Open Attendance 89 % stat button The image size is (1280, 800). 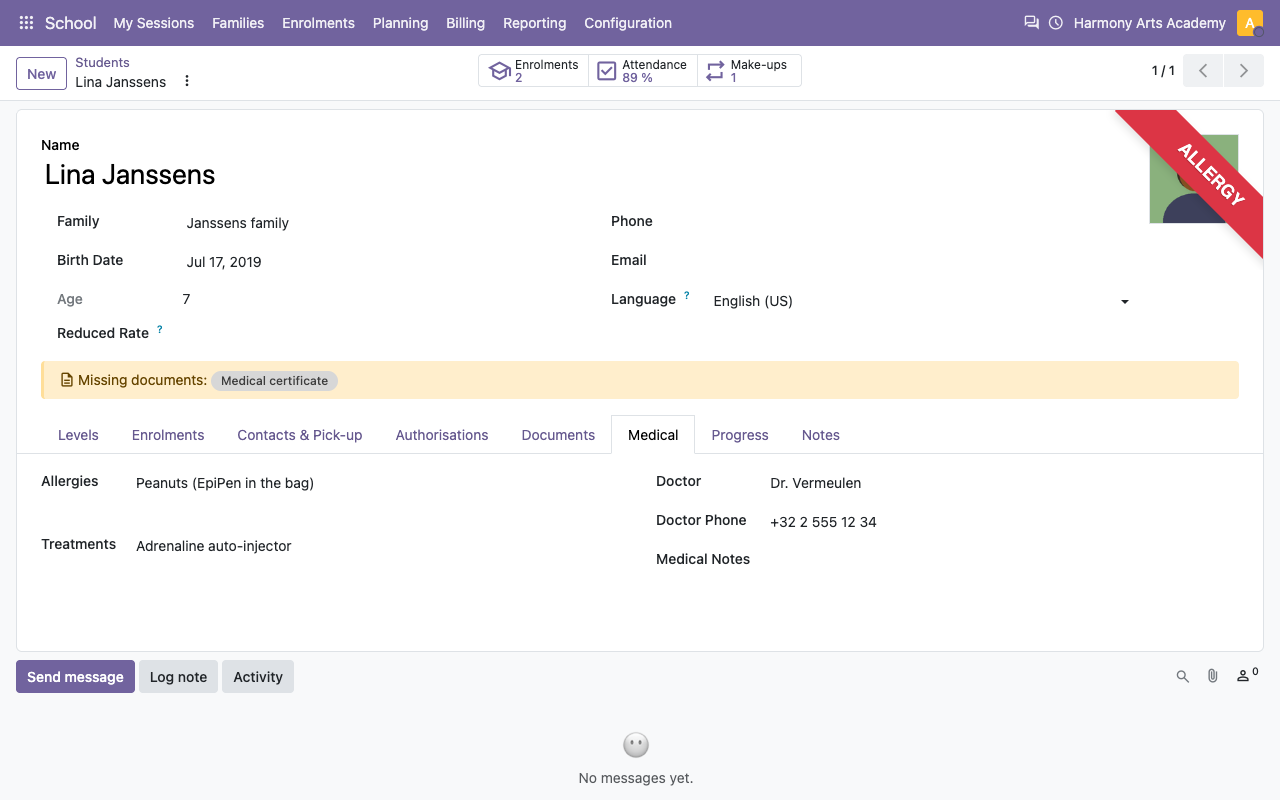(x=643, y=71)
